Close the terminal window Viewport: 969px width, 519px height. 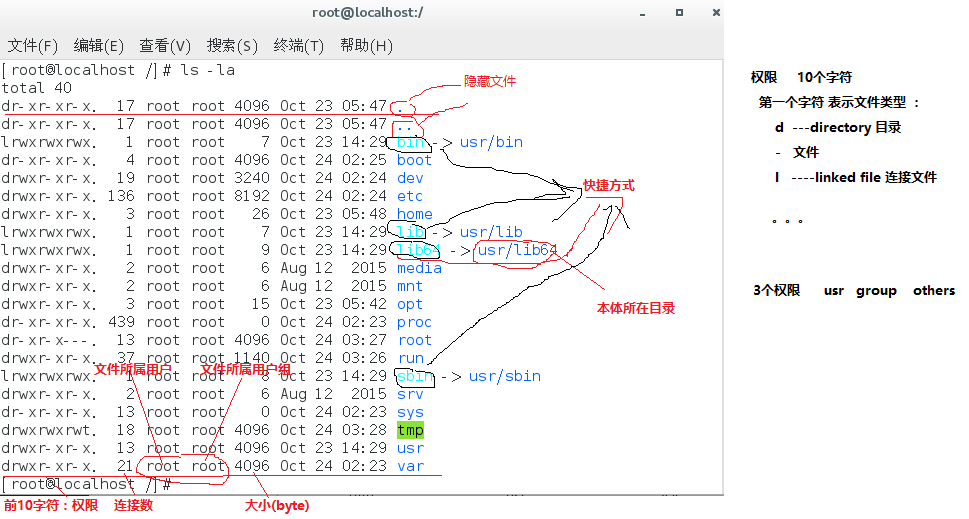point(716,12)
